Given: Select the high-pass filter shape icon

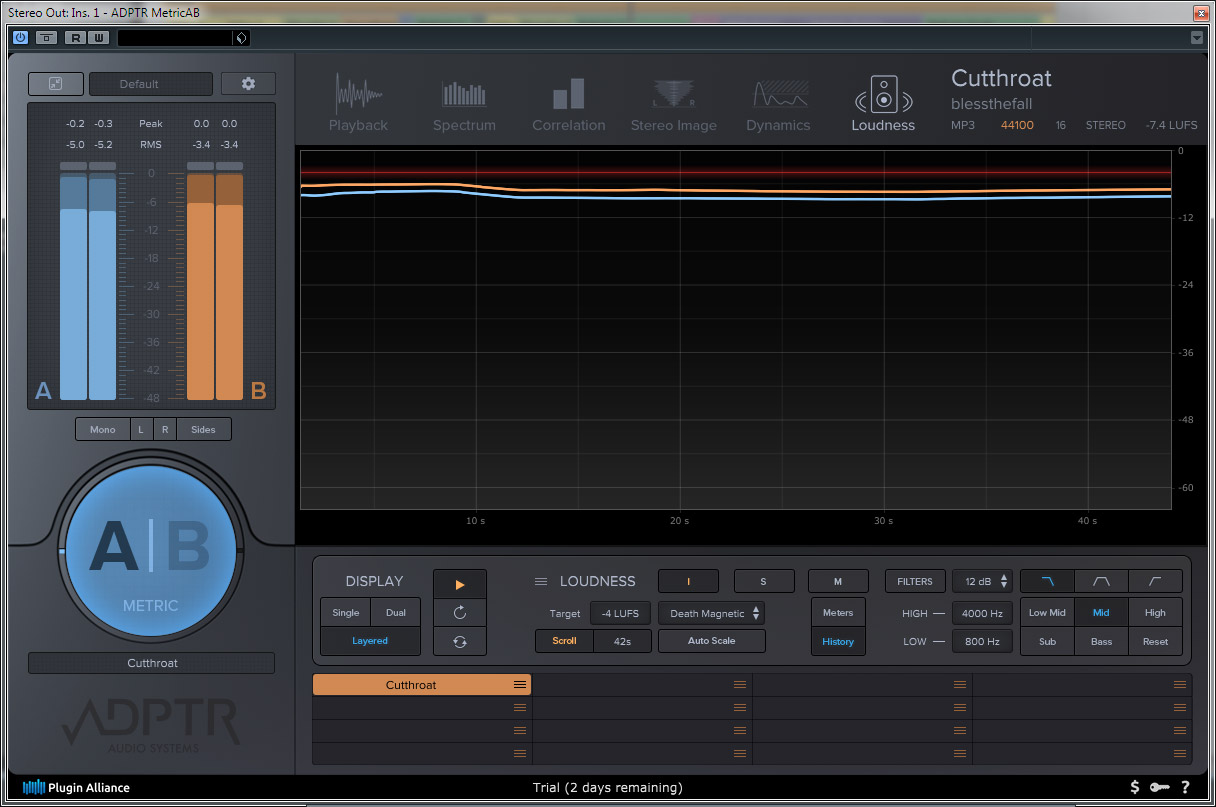Looking at the screenshot, I should click(x=1155, y=581).
